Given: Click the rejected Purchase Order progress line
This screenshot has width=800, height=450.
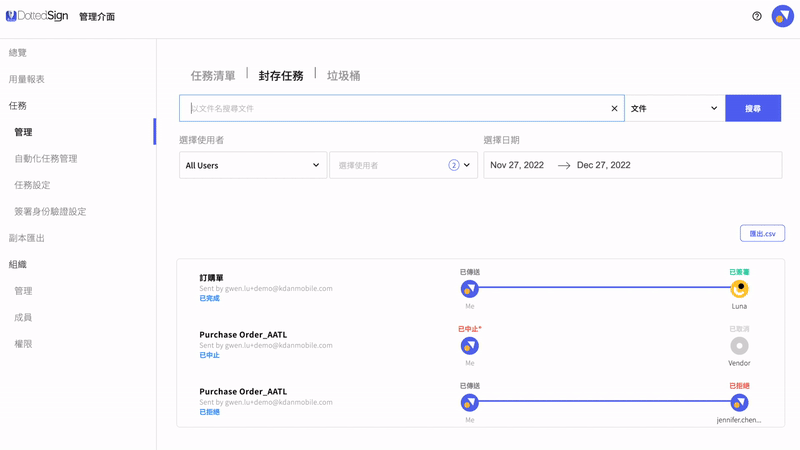Looking at the screenshot, I should (604, 402).
